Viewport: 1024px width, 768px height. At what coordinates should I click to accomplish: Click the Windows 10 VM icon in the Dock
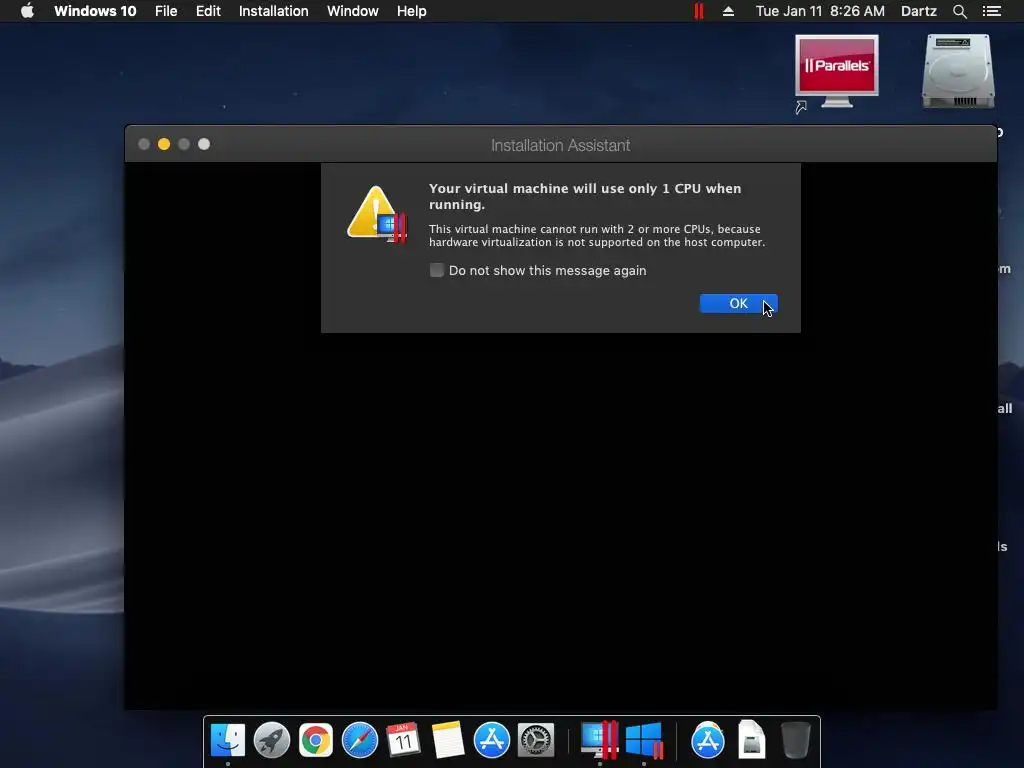[x=644, y=740]
